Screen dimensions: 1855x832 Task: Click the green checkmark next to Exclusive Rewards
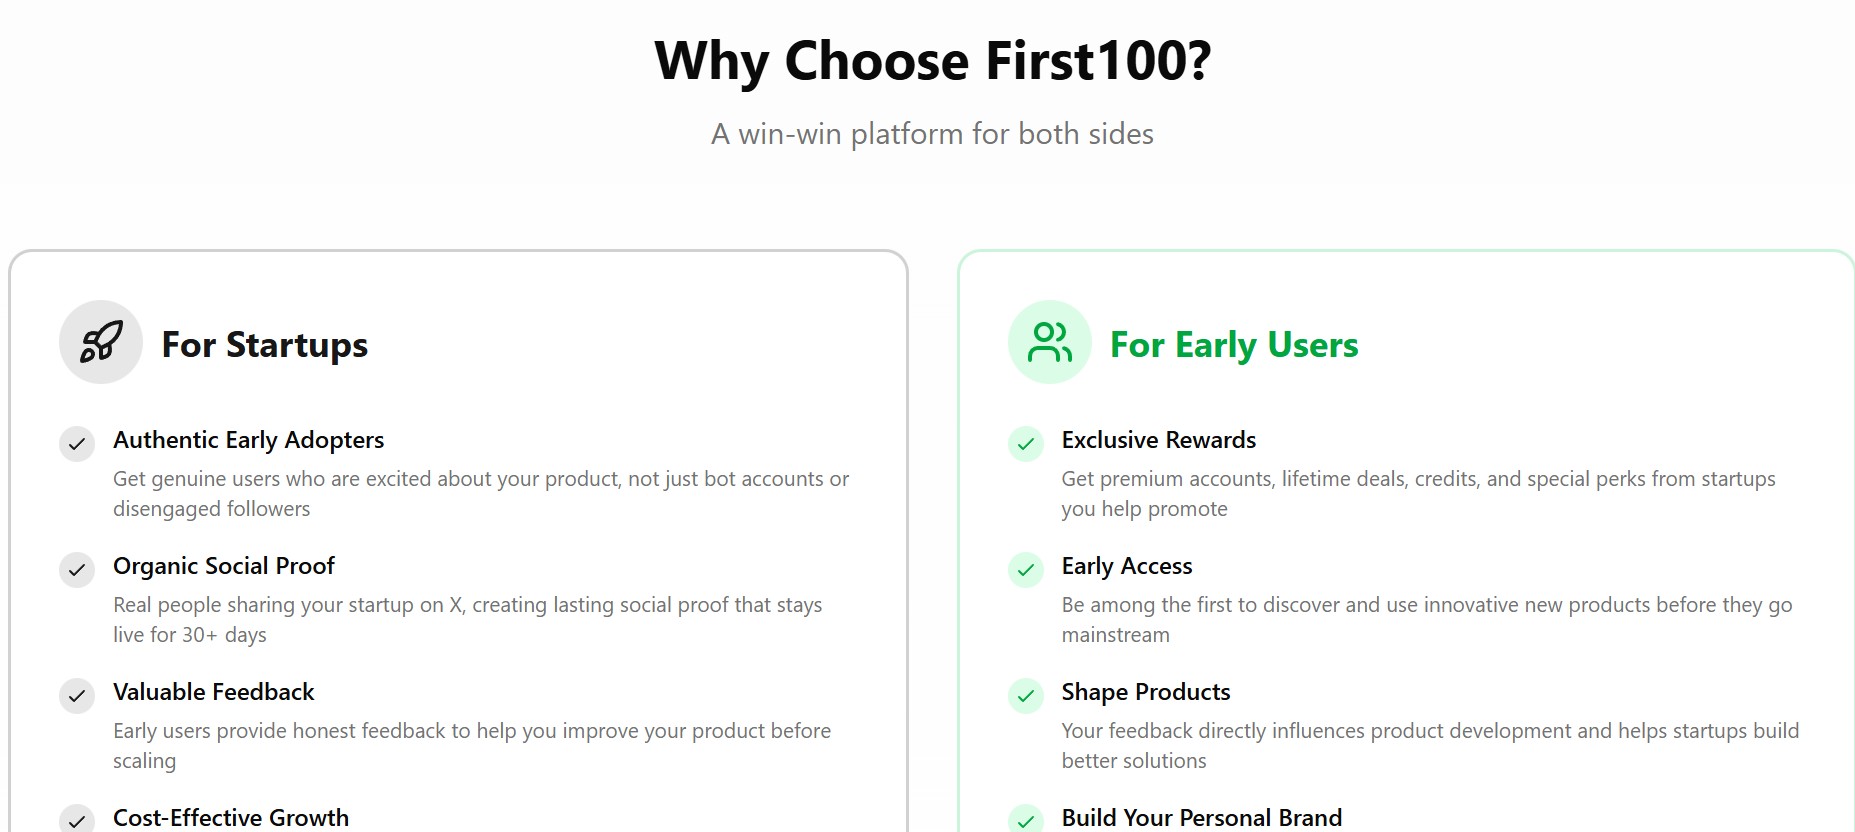(x=1025, y=444)
